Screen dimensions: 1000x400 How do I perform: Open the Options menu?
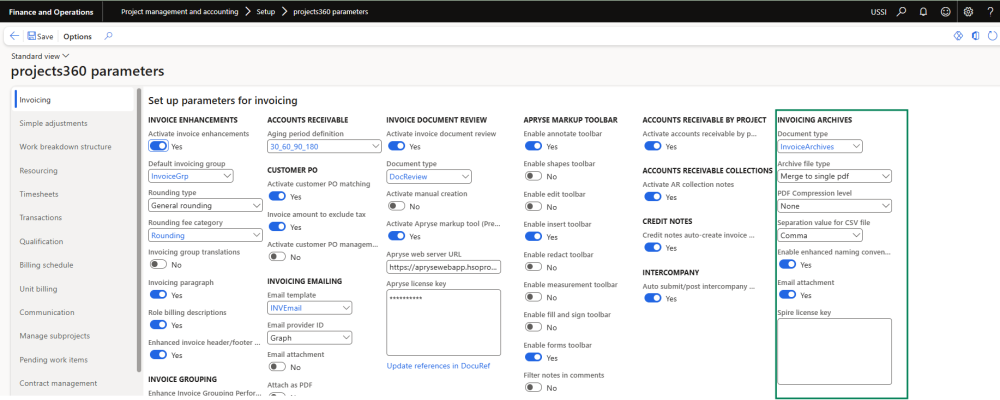tap(78, 36)
